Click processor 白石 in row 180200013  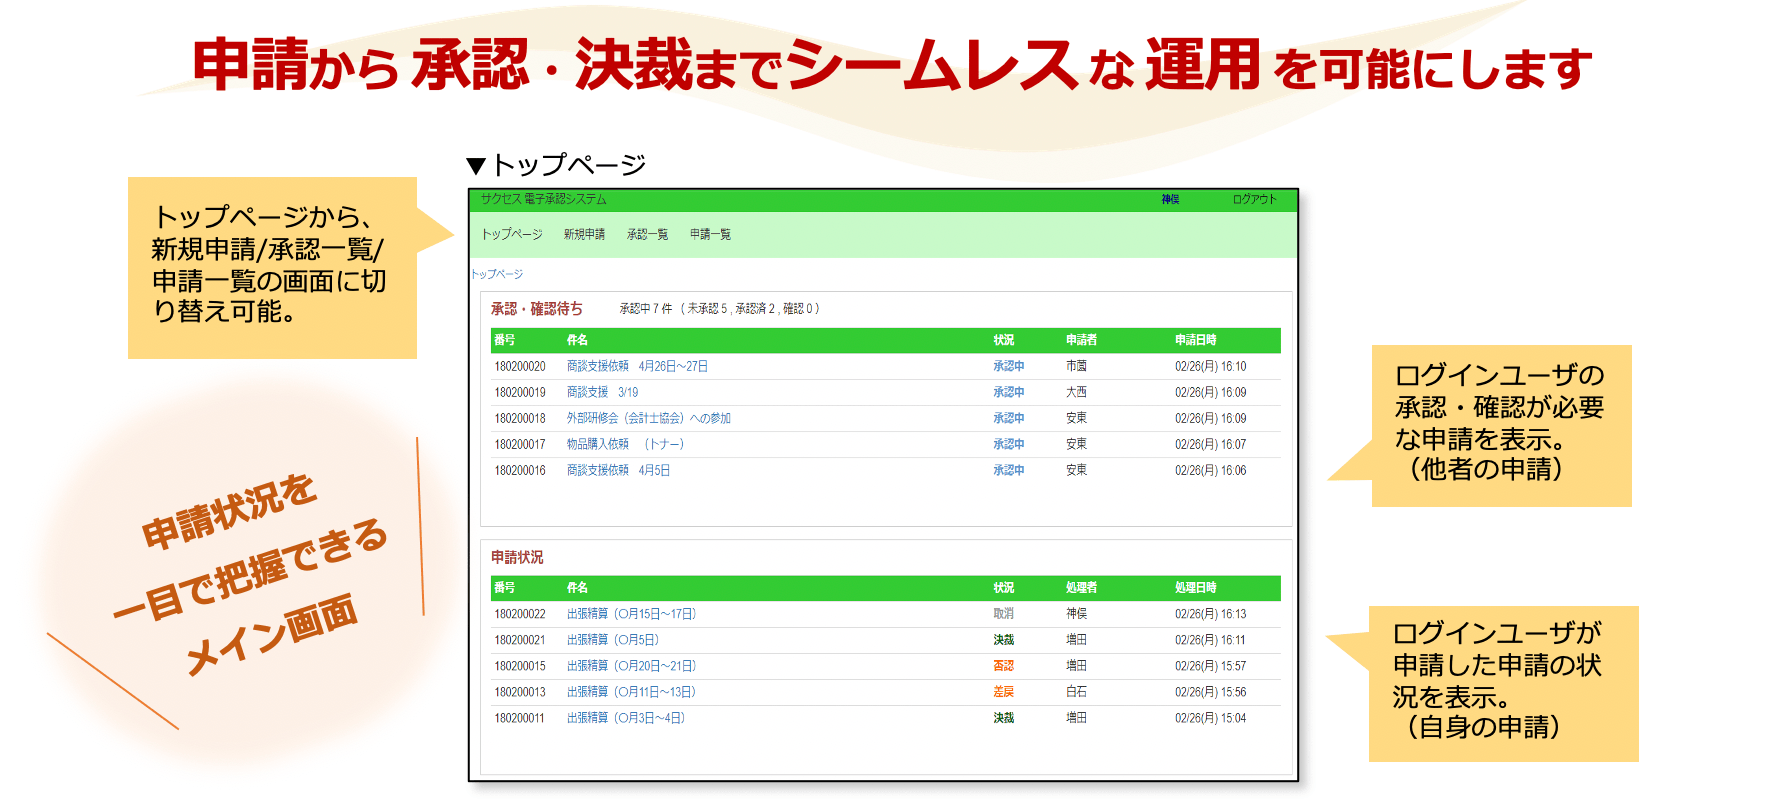1076,692
